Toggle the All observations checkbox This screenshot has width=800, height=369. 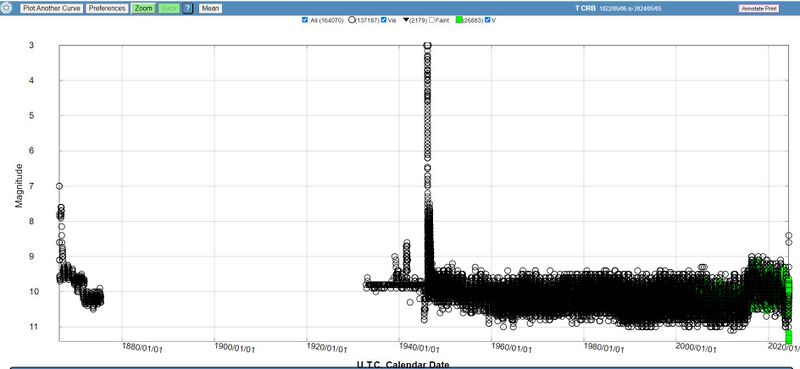pyautogui.click(x=305, y=20)
